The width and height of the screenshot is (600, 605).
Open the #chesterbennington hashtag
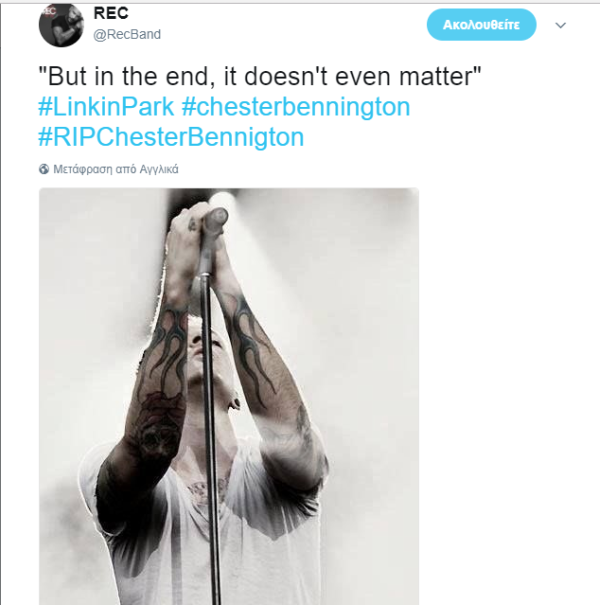point(296,107)
